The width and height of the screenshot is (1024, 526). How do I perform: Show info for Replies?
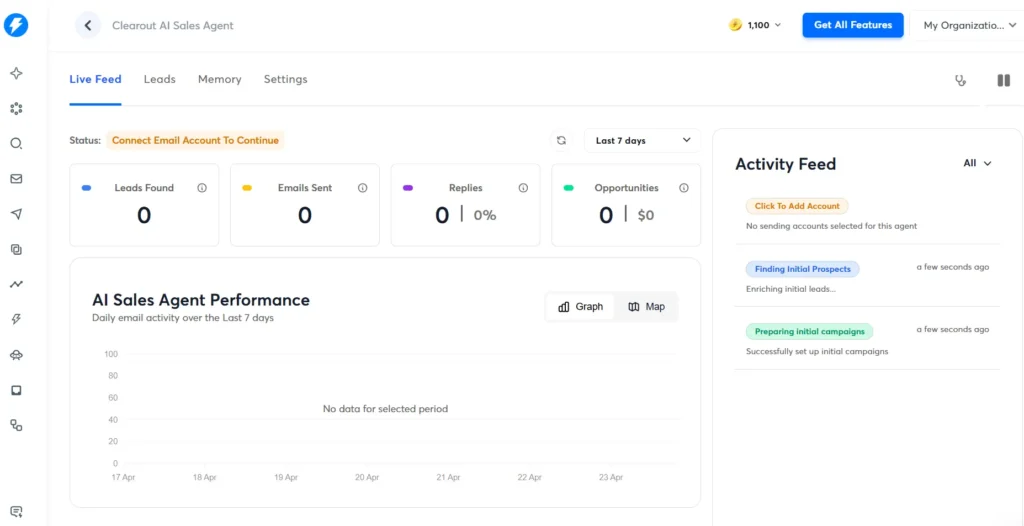point(523,188)
